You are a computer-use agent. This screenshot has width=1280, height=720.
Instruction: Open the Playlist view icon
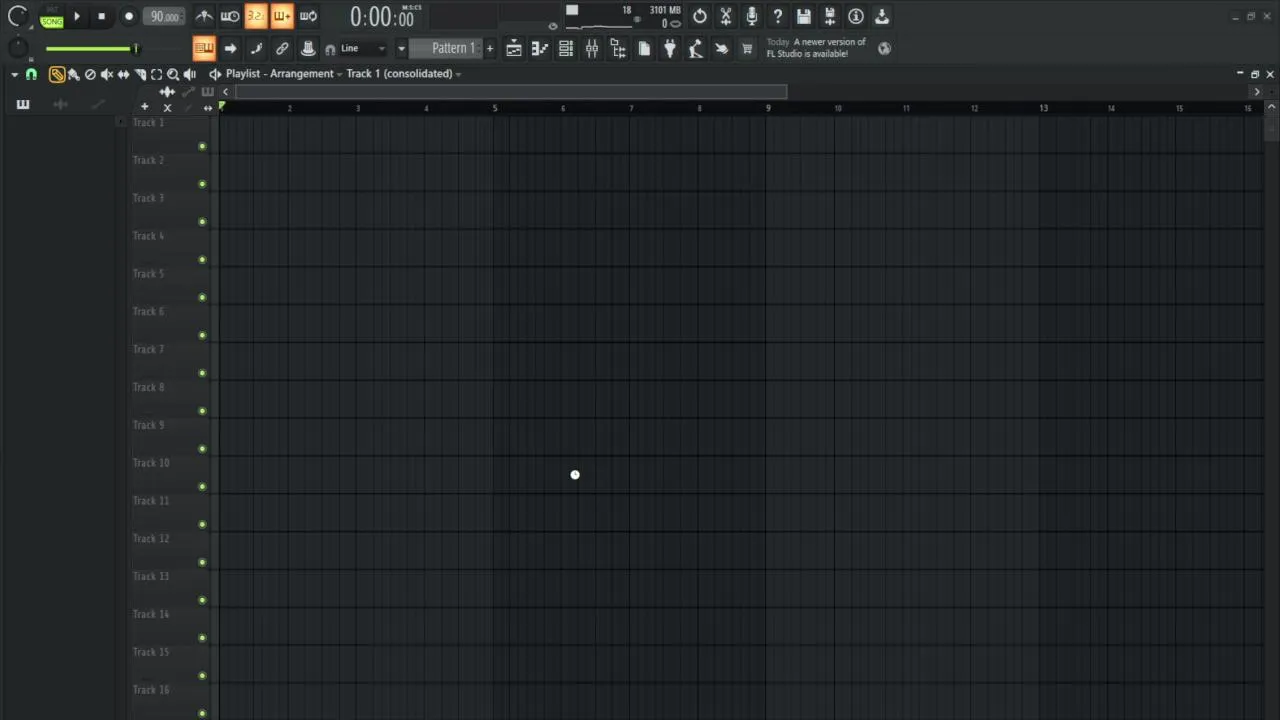click(514, 48)
